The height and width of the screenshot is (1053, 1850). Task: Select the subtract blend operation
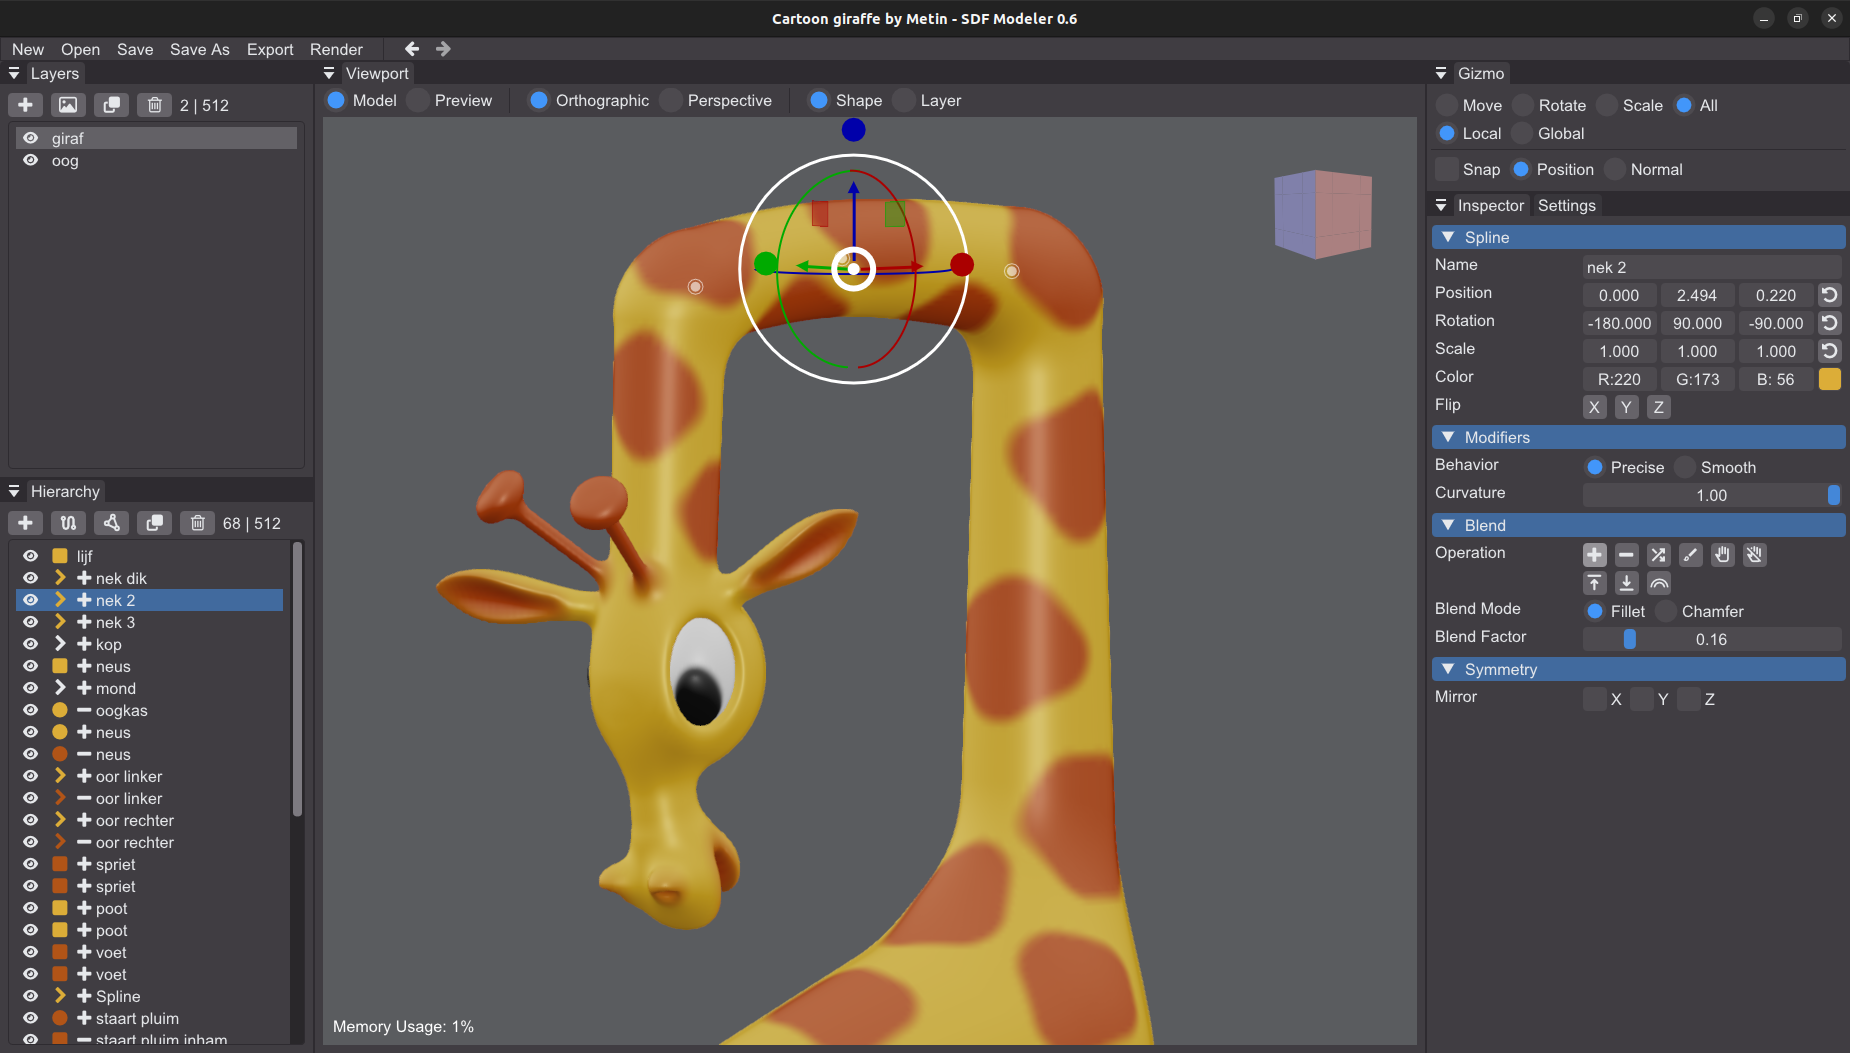pyautogui.click(x=1626, y=555)
